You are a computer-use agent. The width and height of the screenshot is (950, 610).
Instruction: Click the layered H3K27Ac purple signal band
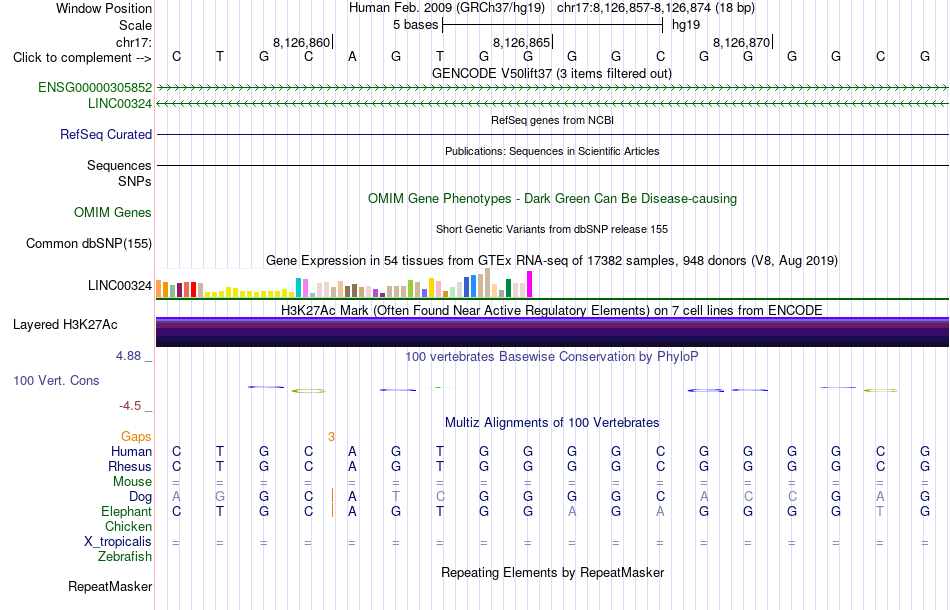(552, 332)
